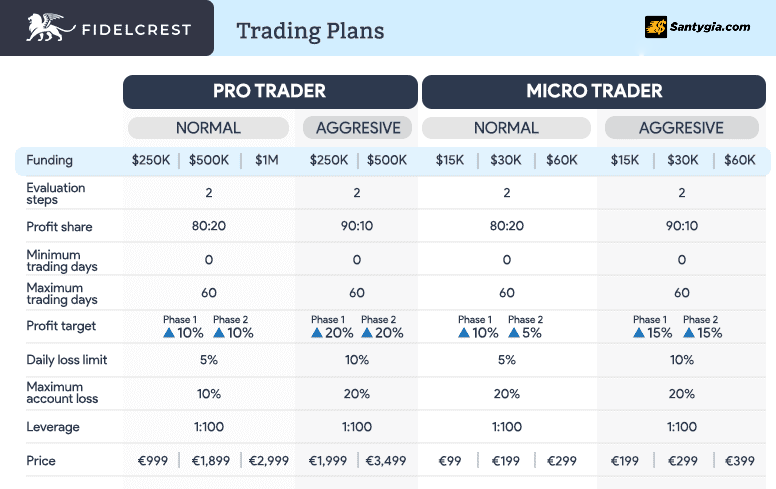This screenshot has width=776, height=489.
Task: Click Pro Normal Phase 1 triangle icon
Action: 169,333
